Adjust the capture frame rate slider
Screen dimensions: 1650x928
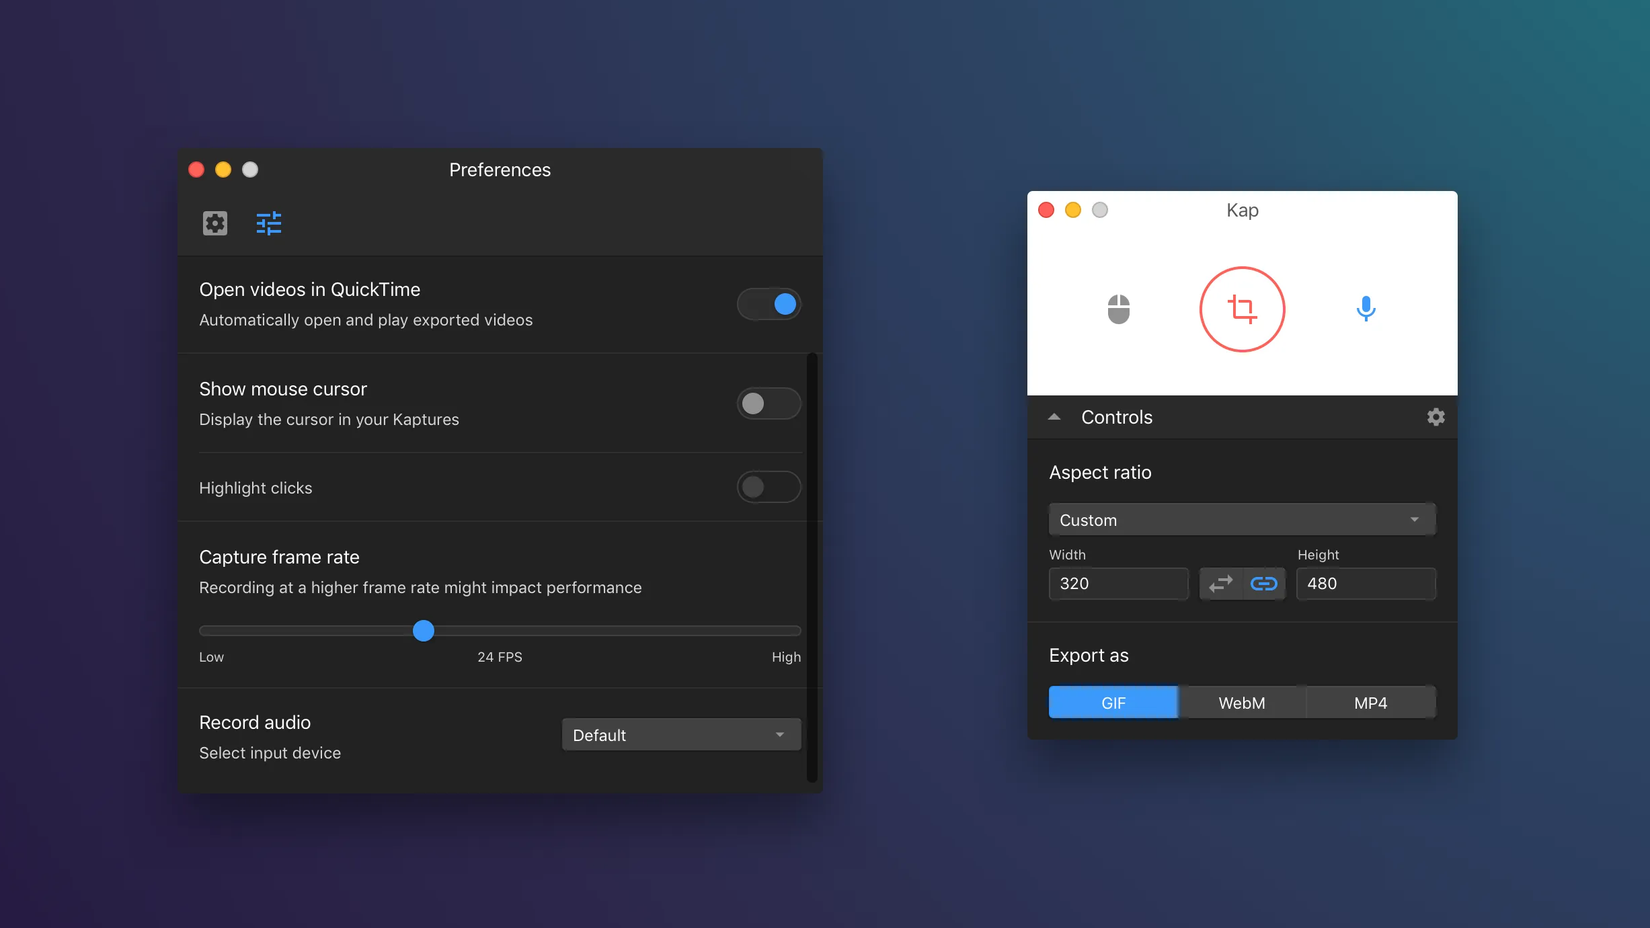pyautogui.click(x=424, y=631)
